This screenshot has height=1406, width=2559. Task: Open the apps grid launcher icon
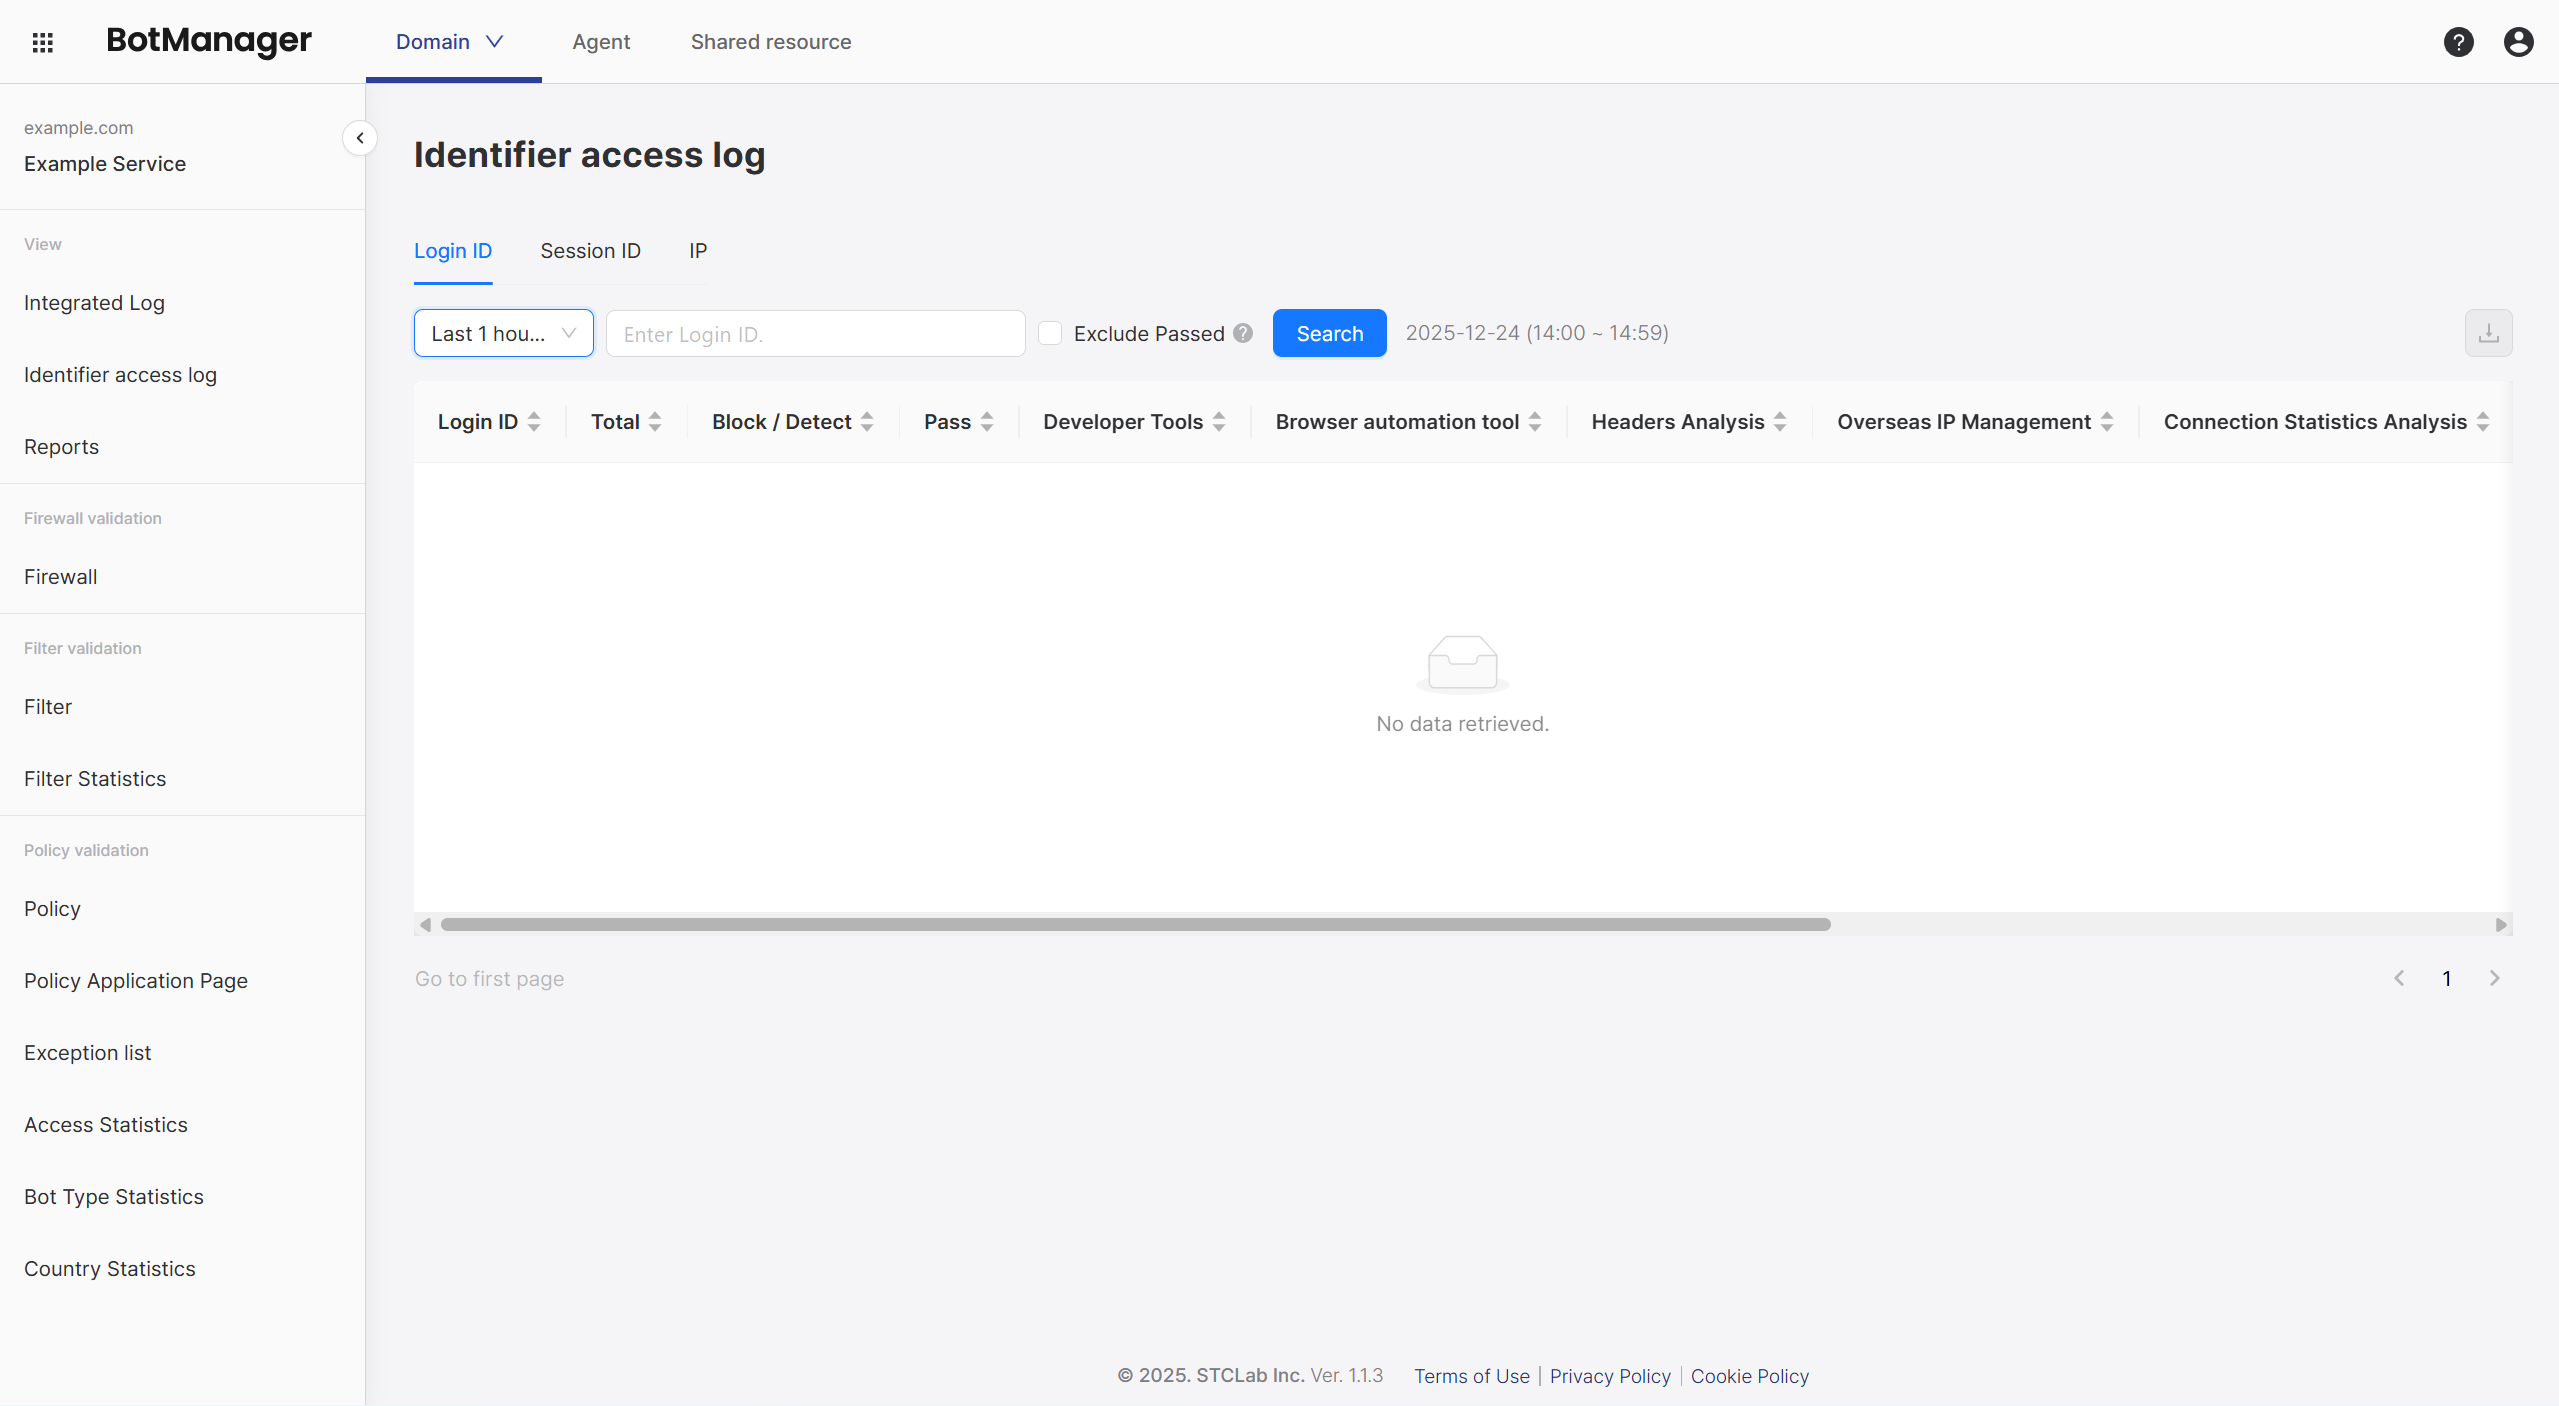tap(42, 42)
